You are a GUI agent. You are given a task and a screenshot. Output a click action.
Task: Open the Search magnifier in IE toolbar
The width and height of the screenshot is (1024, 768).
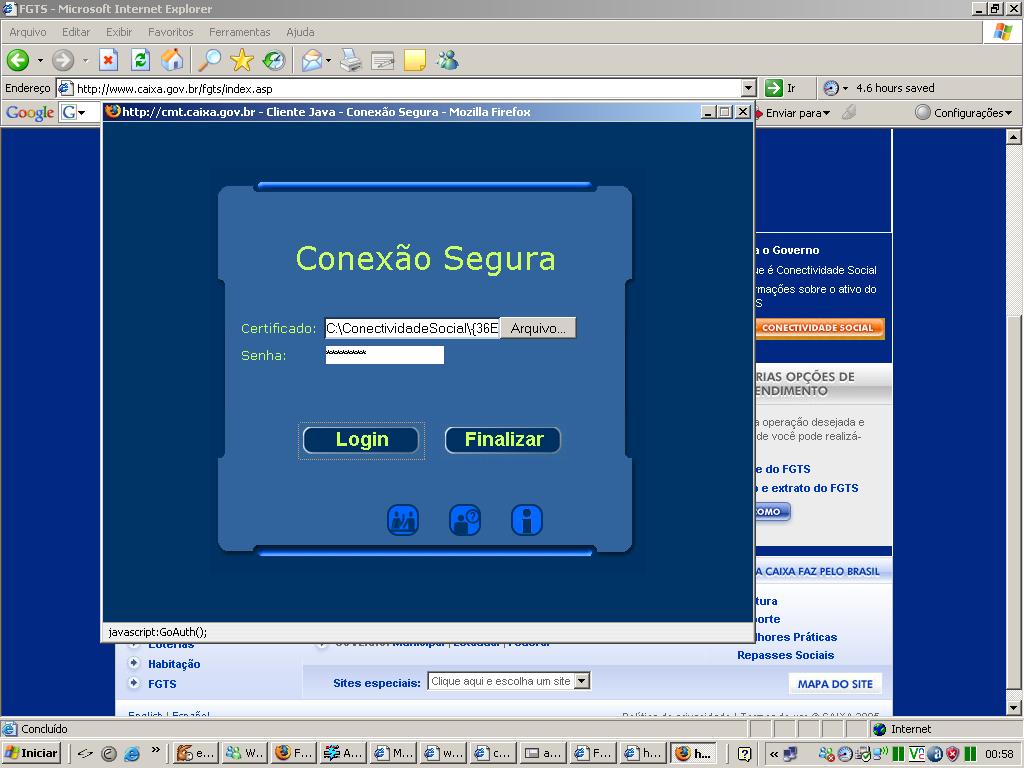click(210, 61)
